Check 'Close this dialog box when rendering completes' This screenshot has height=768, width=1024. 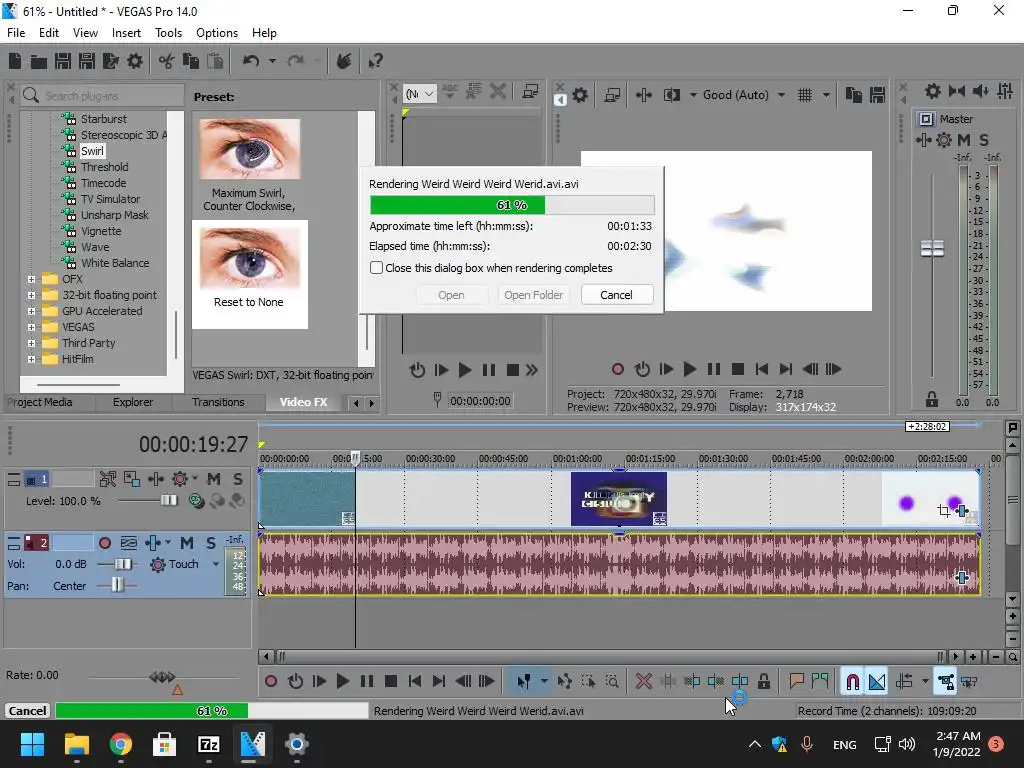tap(377, 268)
